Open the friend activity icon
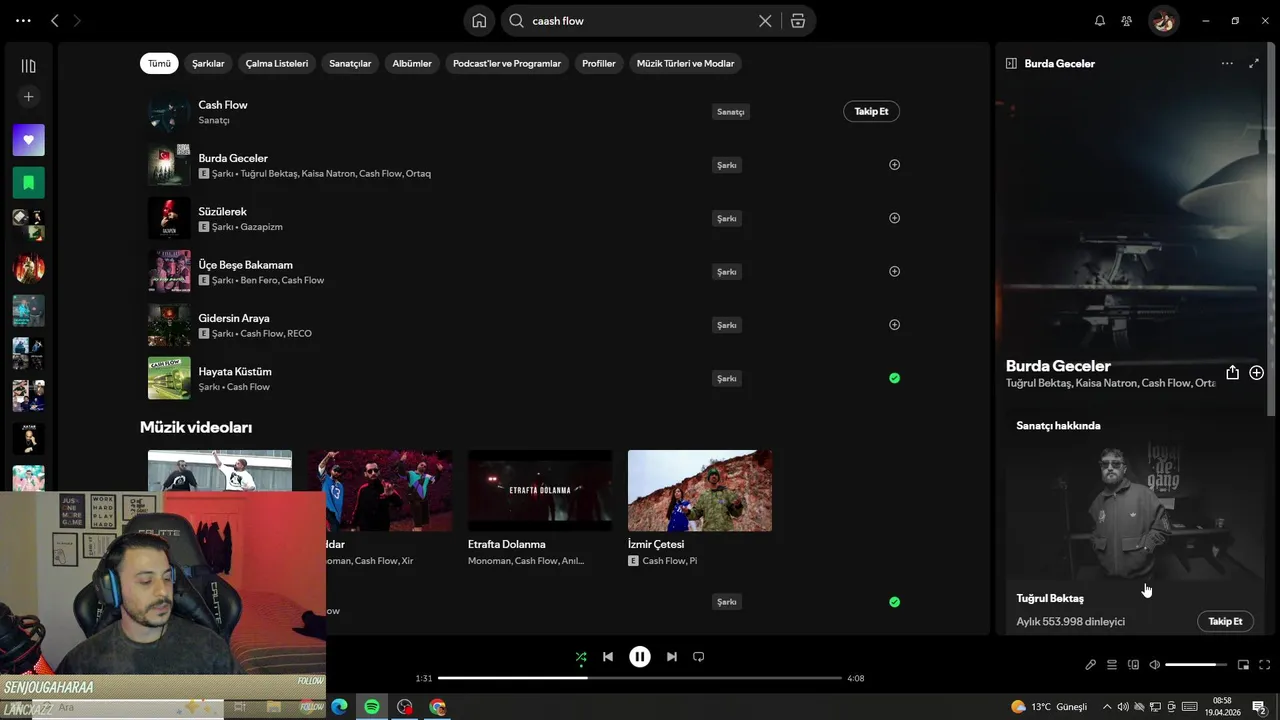The image size is (1280, 720). point(1127,20)
